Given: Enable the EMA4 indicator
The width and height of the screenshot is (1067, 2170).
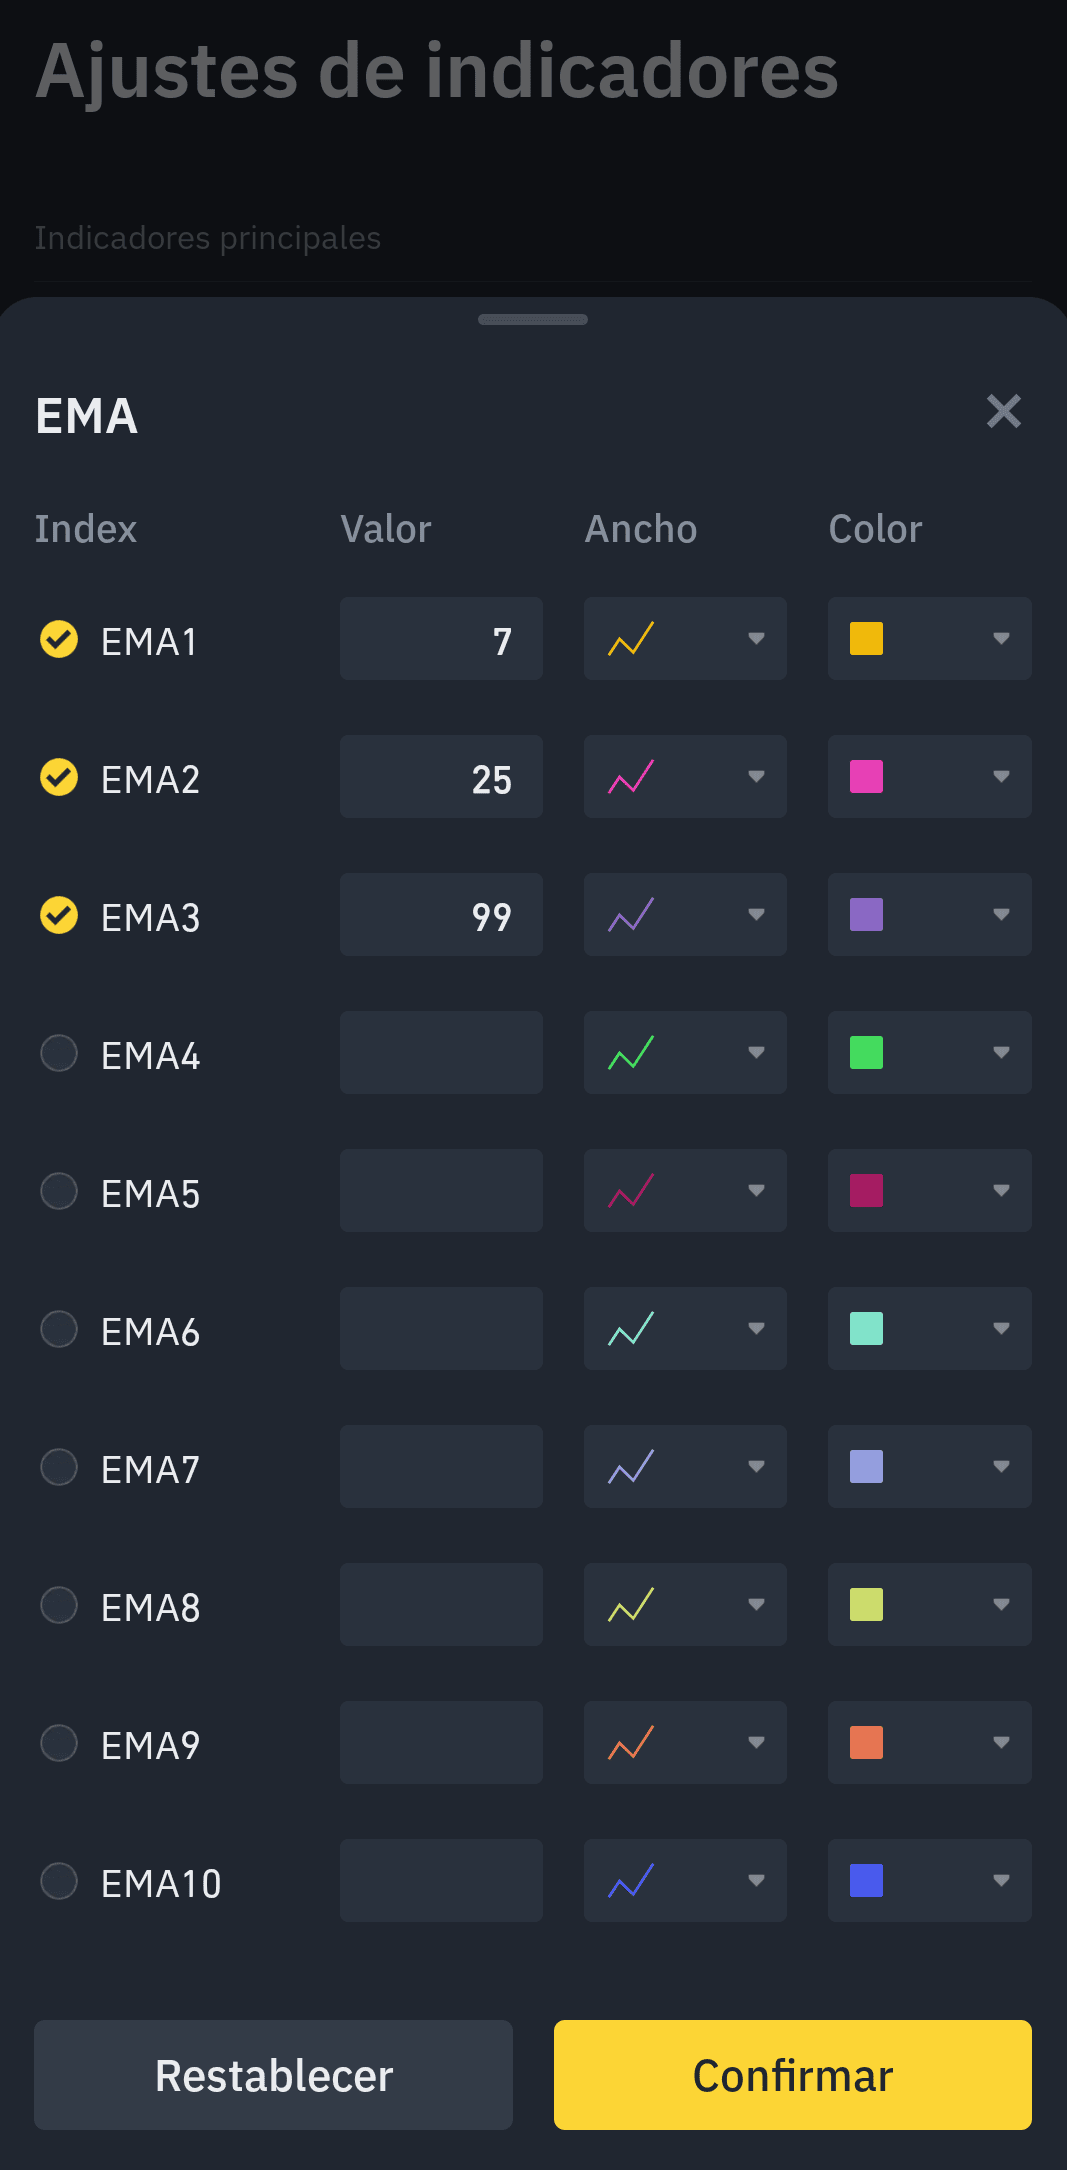Looking at the screenshot, I should [x=59, y=1053].
